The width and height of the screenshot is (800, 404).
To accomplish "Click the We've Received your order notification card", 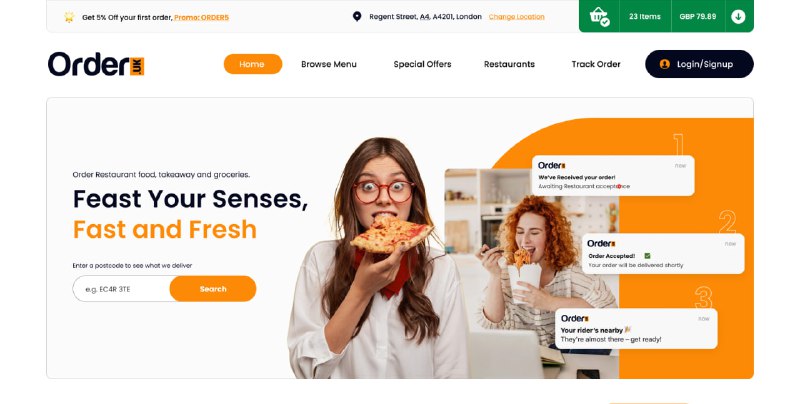I will [613, 175].
